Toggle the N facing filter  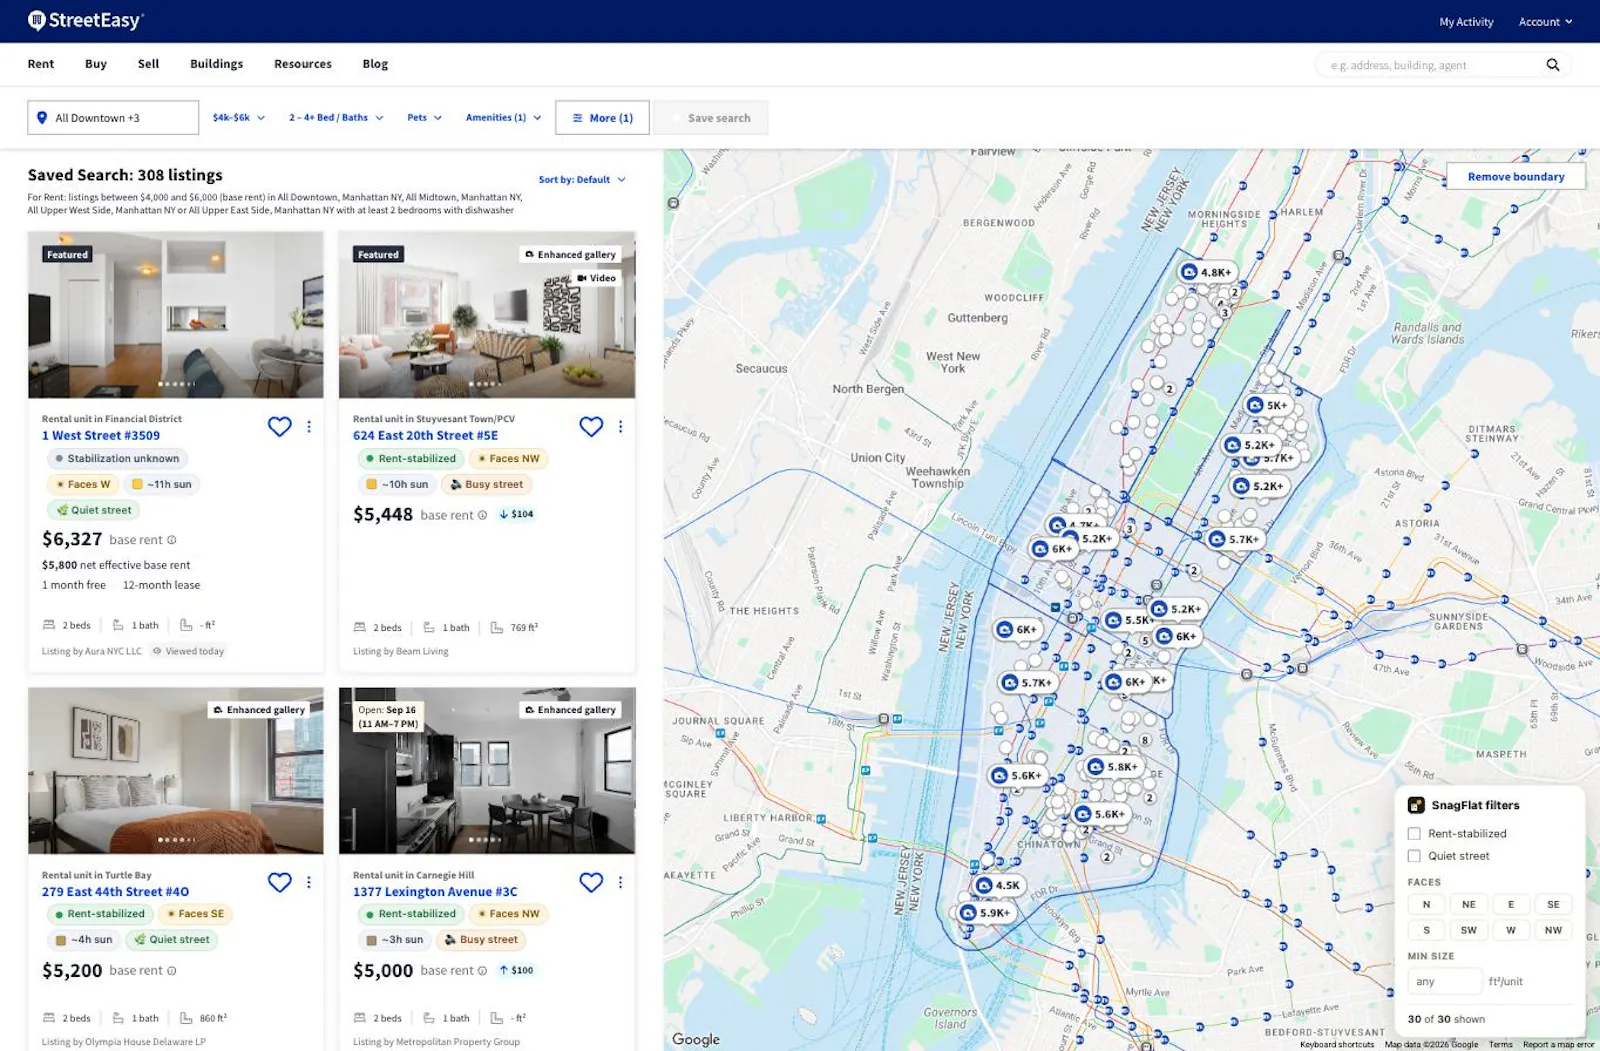coord(1426,904)
